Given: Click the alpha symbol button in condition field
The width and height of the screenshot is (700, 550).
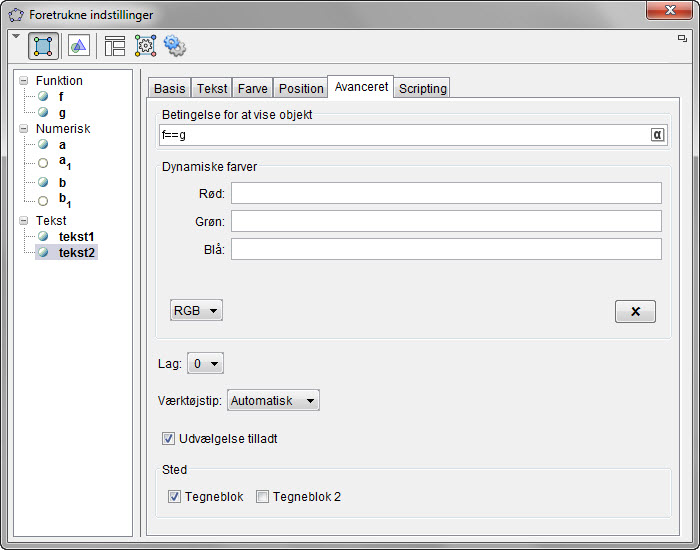Looking at the screenshot, I should pyautogui.click(x=657, y=135).
